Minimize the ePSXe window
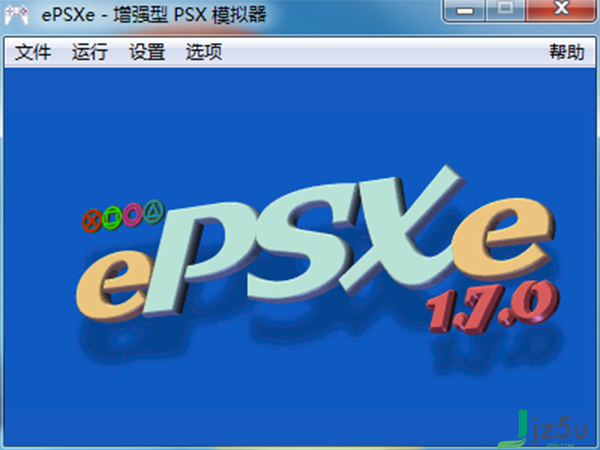This screenshot has width=600, height=450. click(x=465, y=10)
